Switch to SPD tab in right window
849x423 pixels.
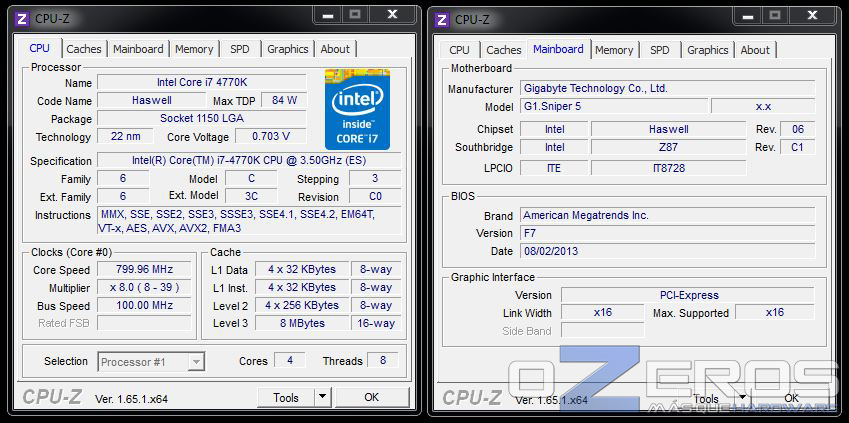pyautogui.click(x=659, y=50)
